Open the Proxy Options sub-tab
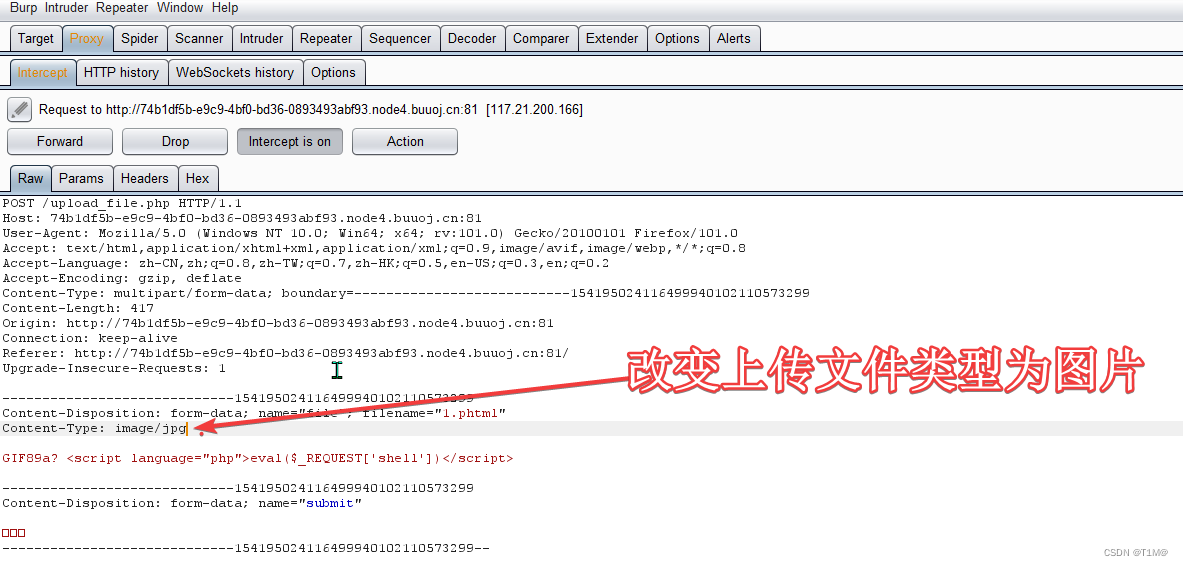The width and height of the screenshot is (1183, 566). [333, 72]
